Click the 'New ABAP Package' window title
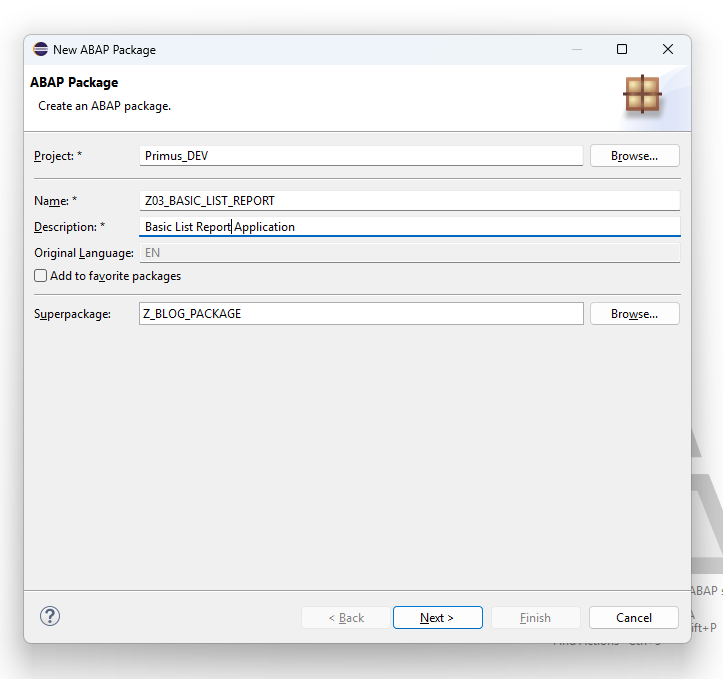The width and height of the screenshot is (723, 679). pyautogui.click(x=105, y=50)
